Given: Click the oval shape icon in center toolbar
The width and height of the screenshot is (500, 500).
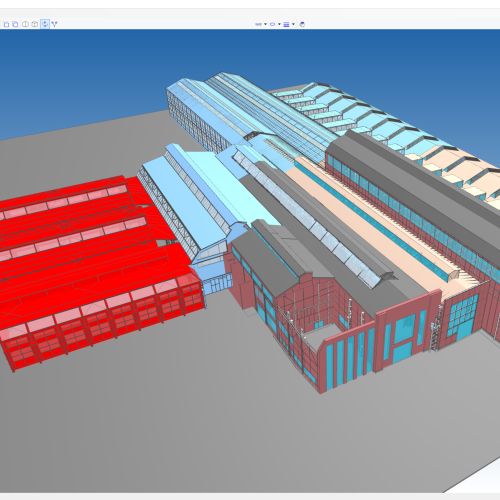Looking at the screenshot, I should 273,24.
